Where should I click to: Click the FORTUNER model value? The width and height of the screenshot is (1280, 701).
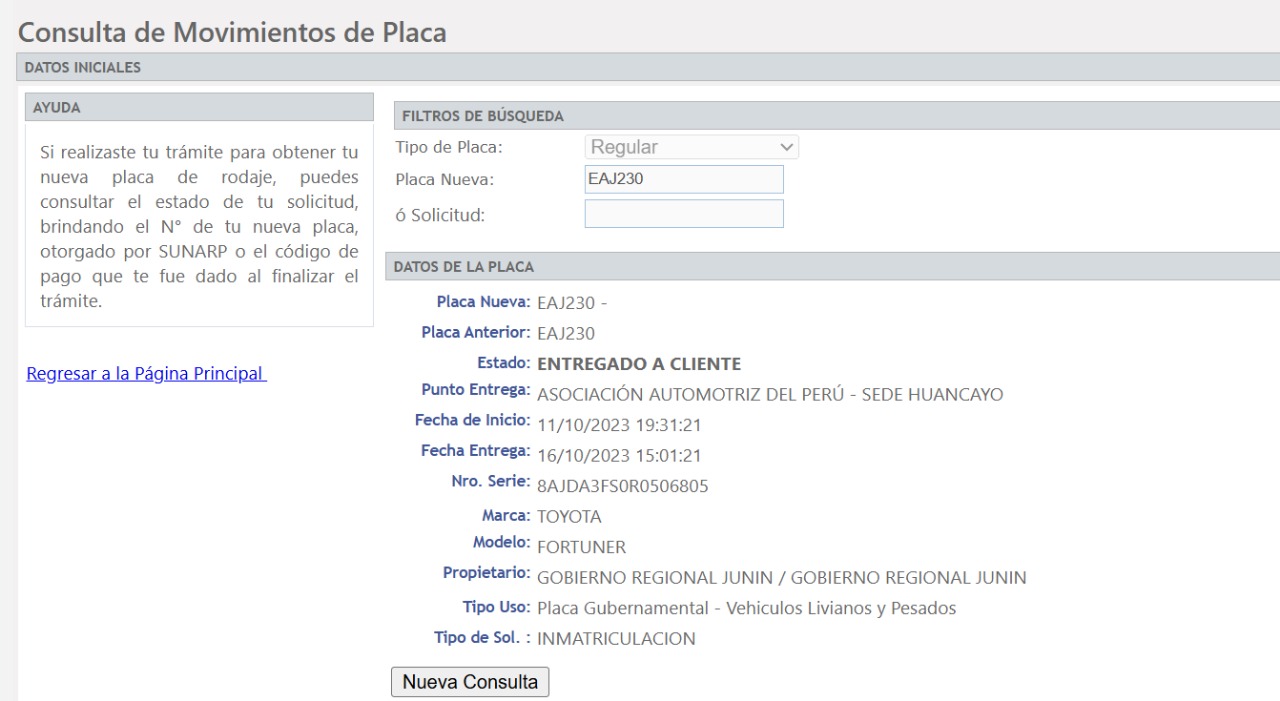pyautogui.click(x=581, y=547)
